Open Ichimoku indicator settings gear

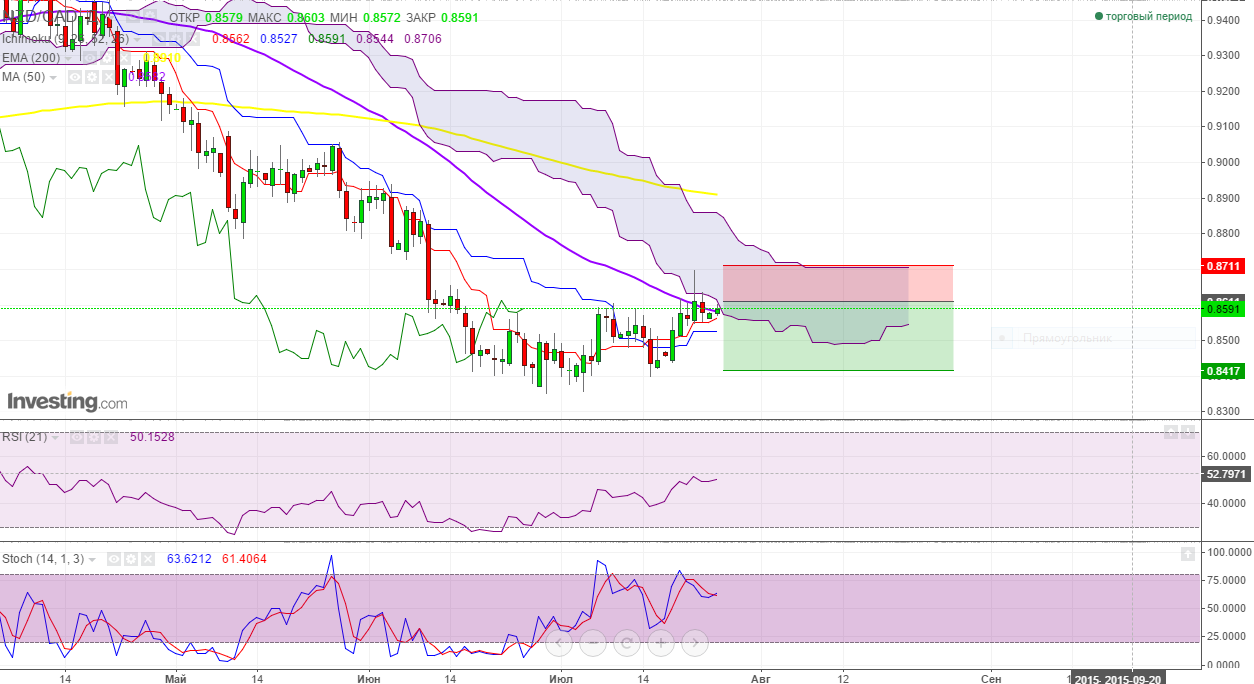(176, 39)
